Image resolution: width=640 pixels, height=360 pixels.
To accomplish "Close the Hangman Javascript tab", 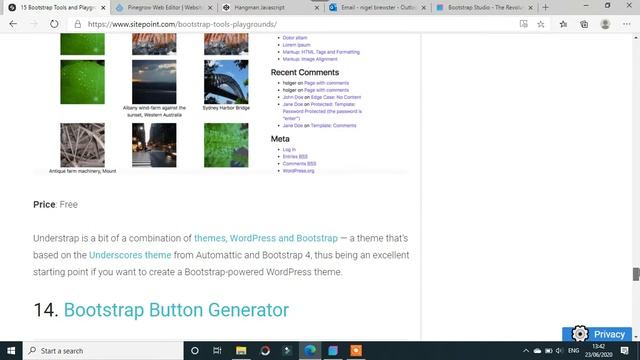I will coord(317,8).
